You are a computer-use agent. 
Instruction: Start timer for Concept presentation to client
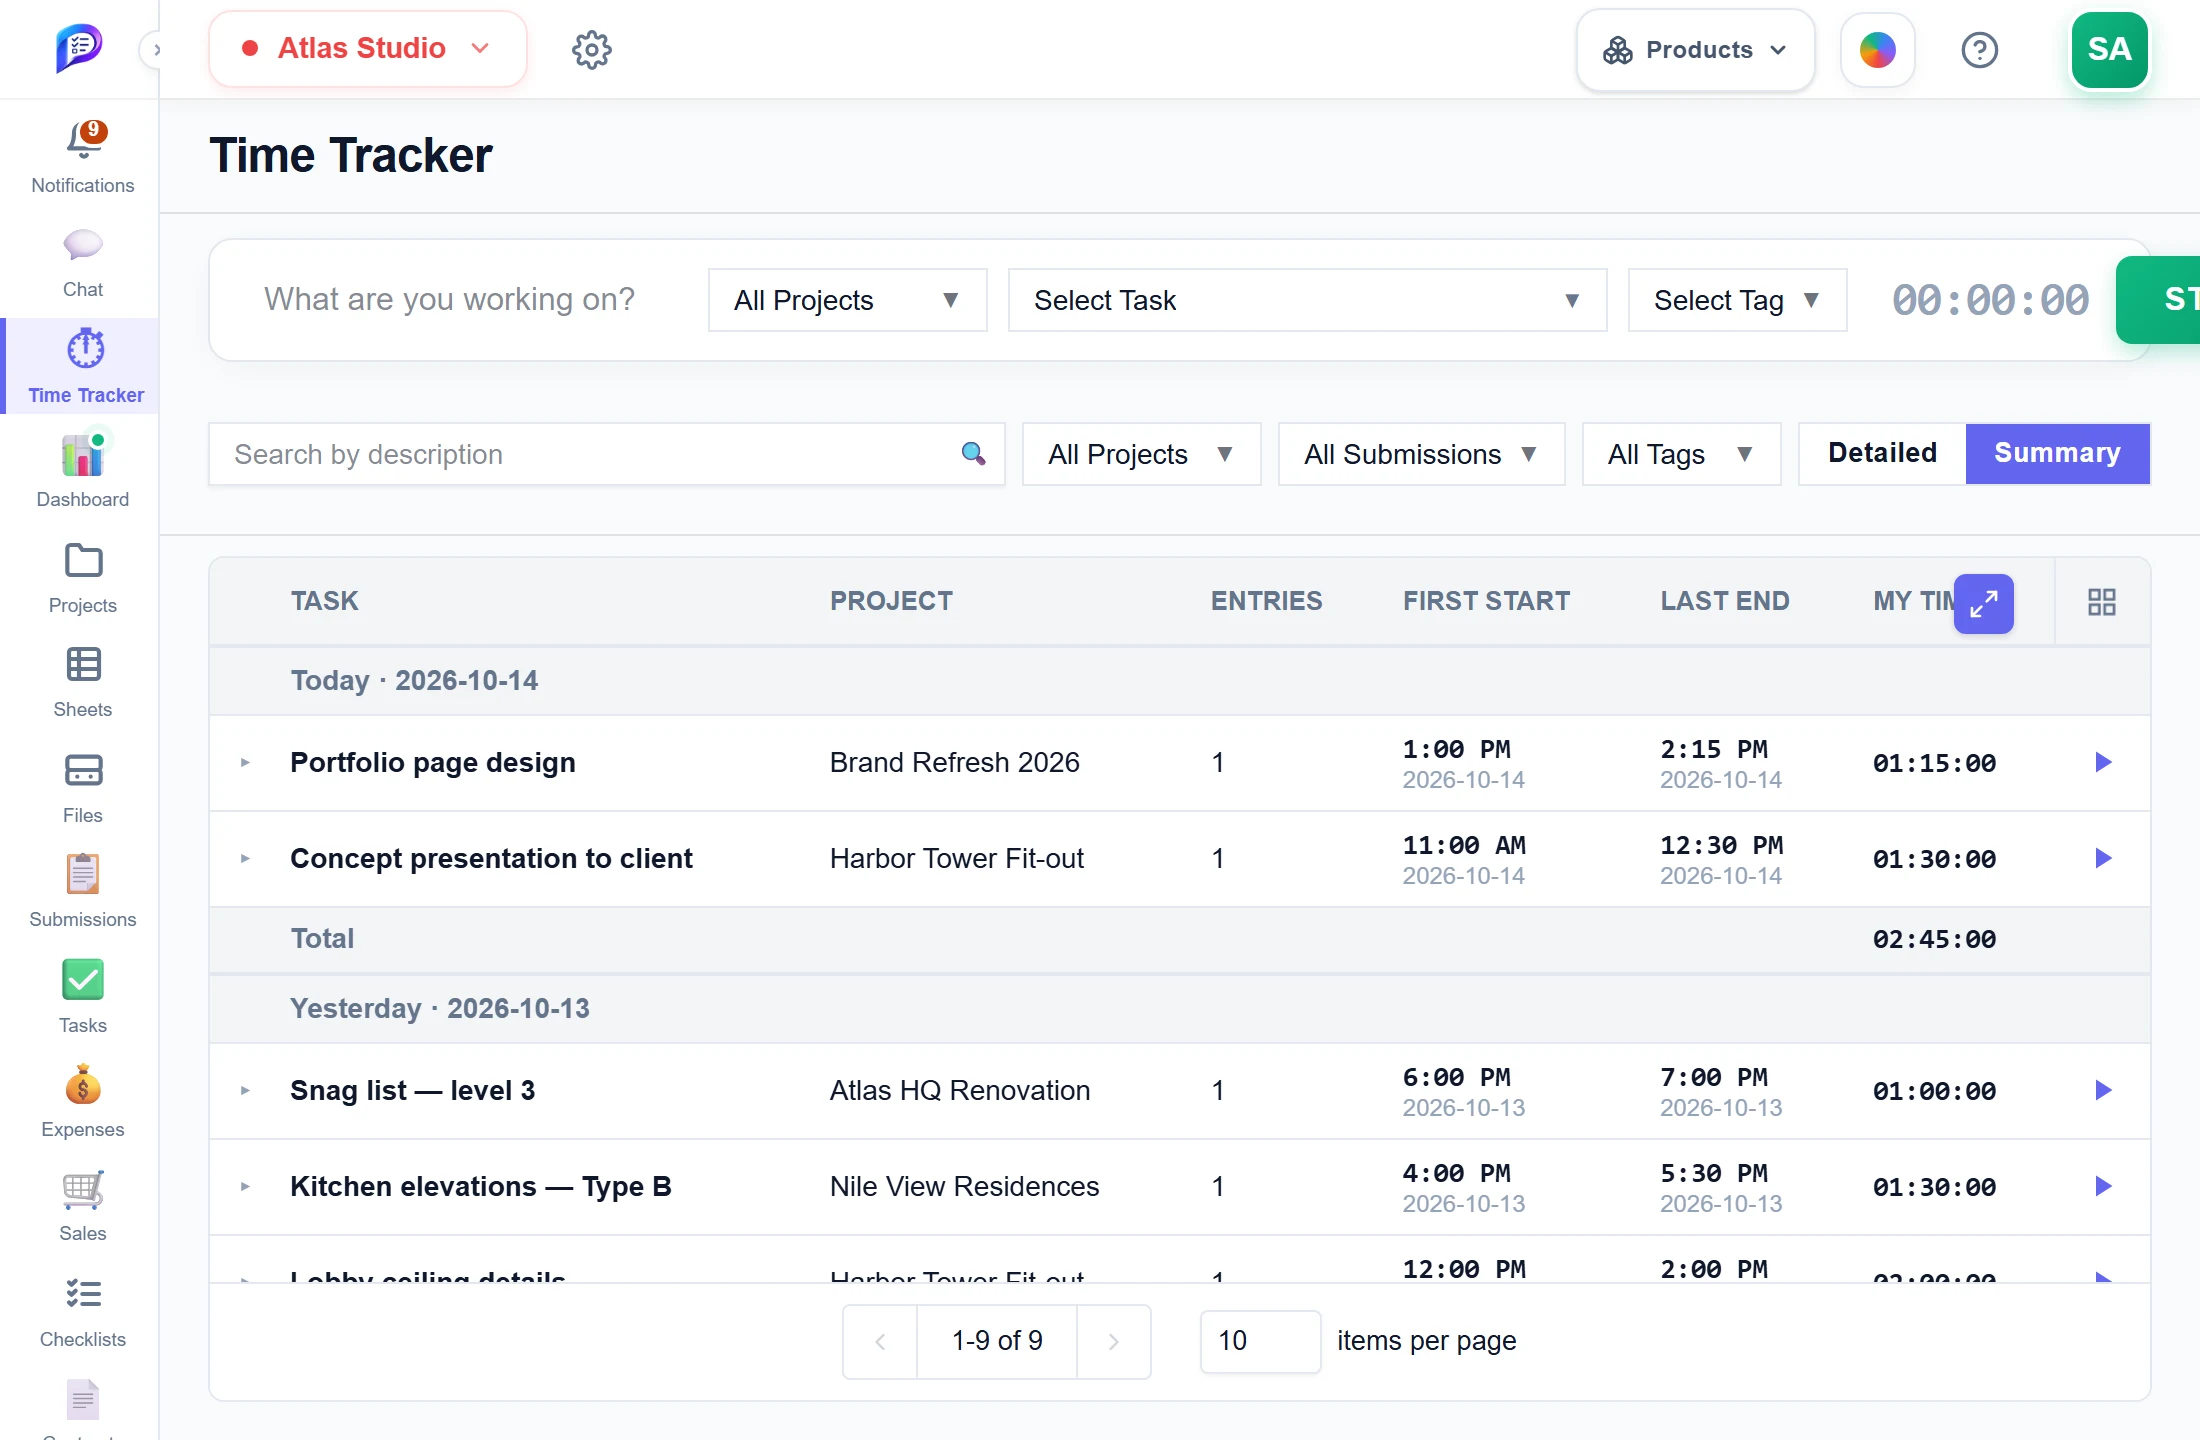tap(2103, 859)
